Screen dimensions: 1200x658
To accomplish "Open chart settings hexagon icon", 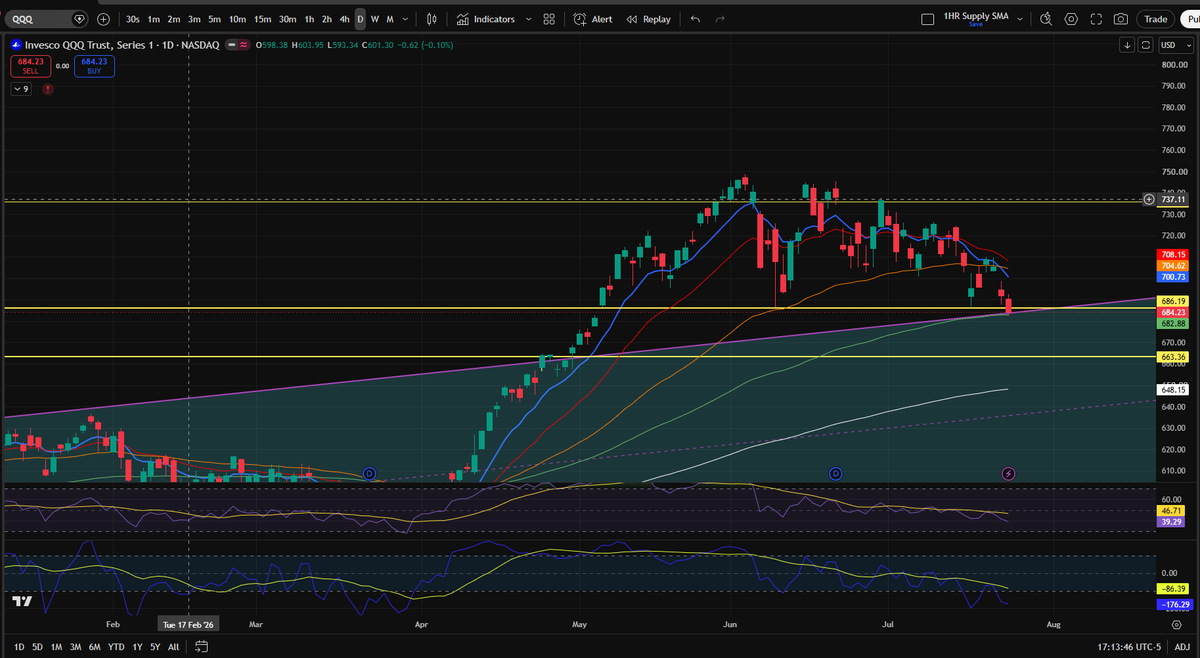I will (x=1071, y=19).
